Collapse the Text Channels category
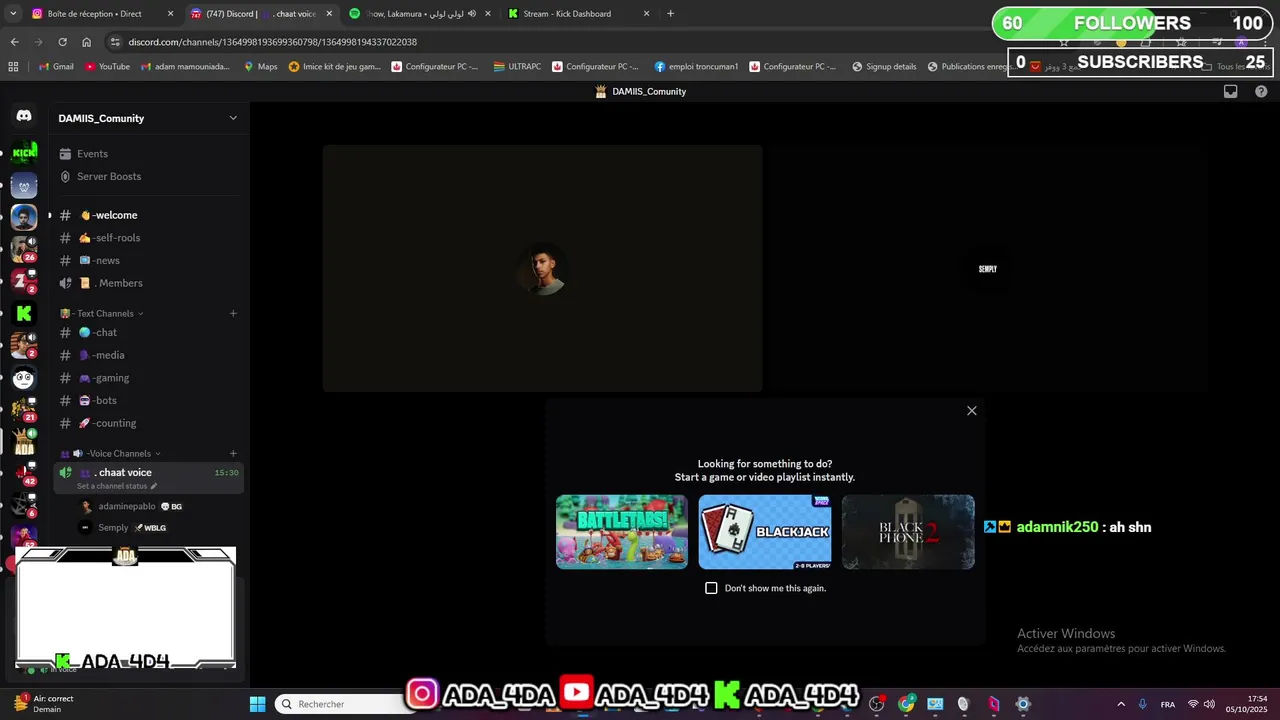This screenshot has width=1280, height=720. 102,313
